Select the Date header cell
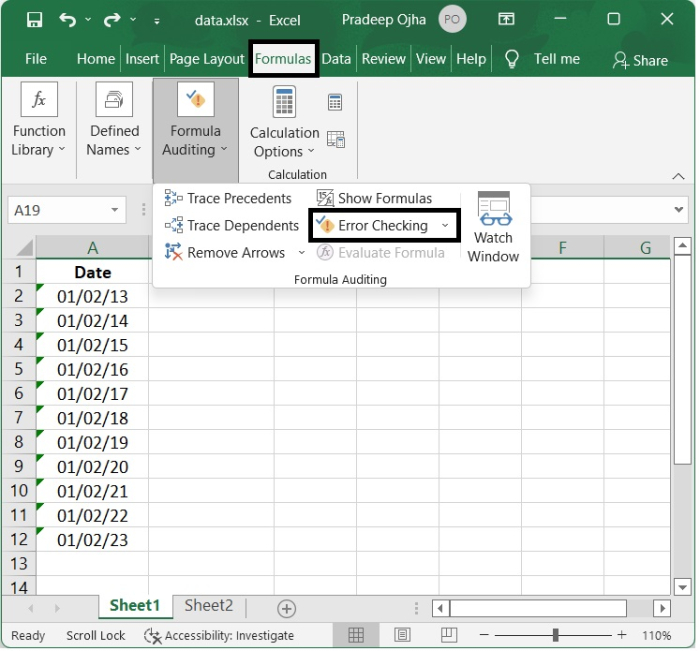 pyautogui.click(x=92, y=272)
